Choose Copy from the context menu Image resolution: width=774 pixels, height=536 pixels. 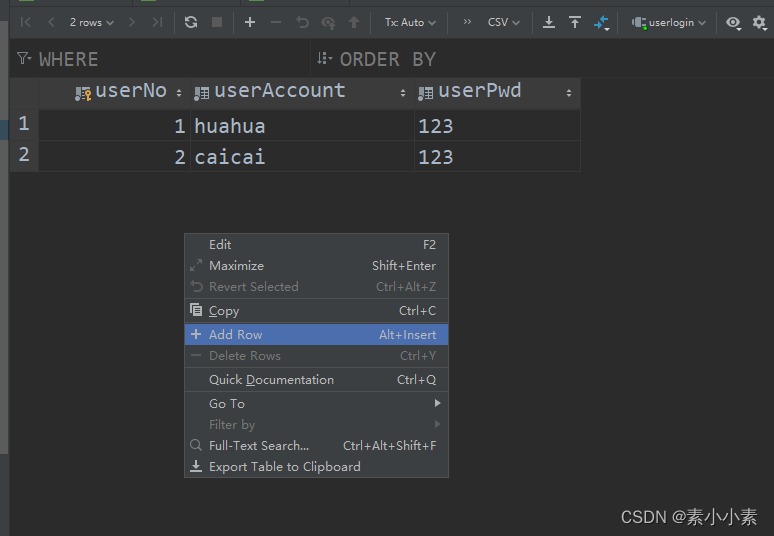[x=316, y=310]
